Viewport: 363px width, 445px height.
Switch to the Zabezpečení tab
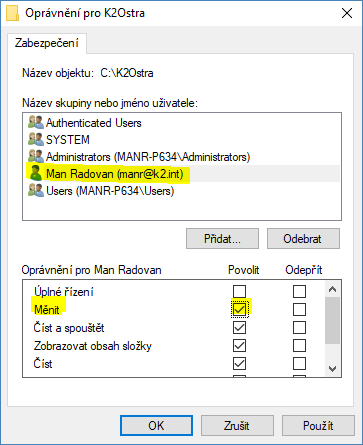click(x=47, y=43)
